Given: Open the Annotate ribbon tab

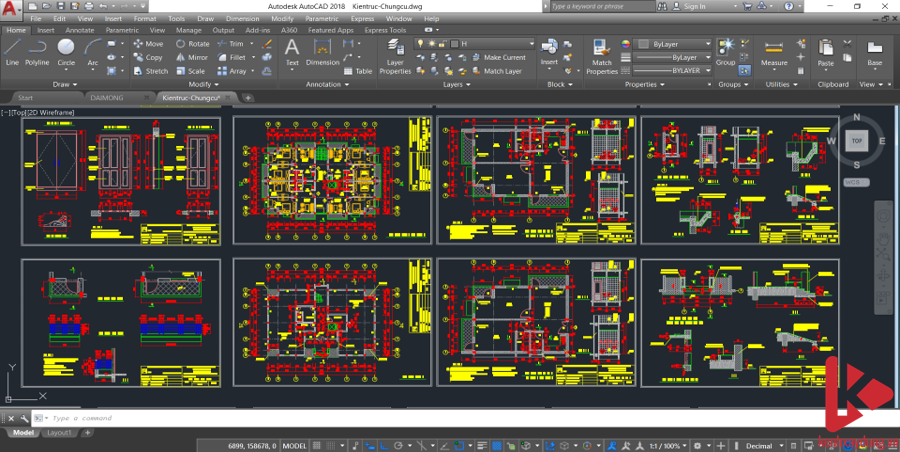Looking at the screenshot, I should [x=79, y=30].
